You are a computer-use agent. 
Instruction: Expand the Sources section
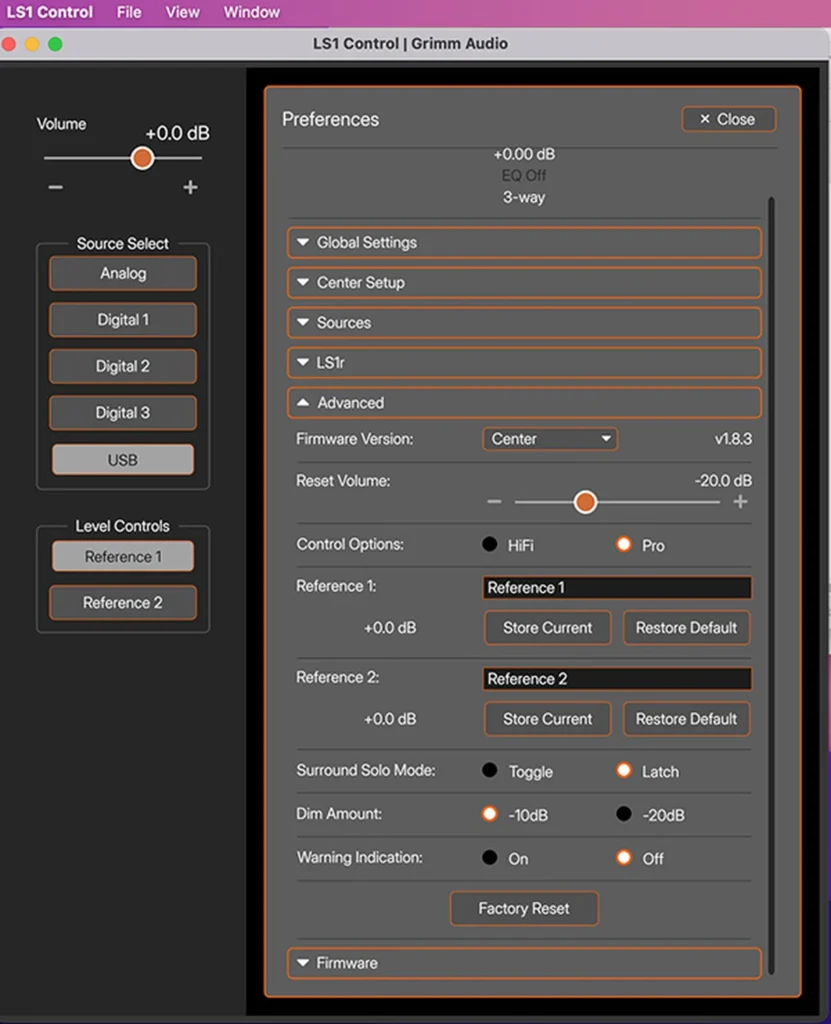click(524, 323)
